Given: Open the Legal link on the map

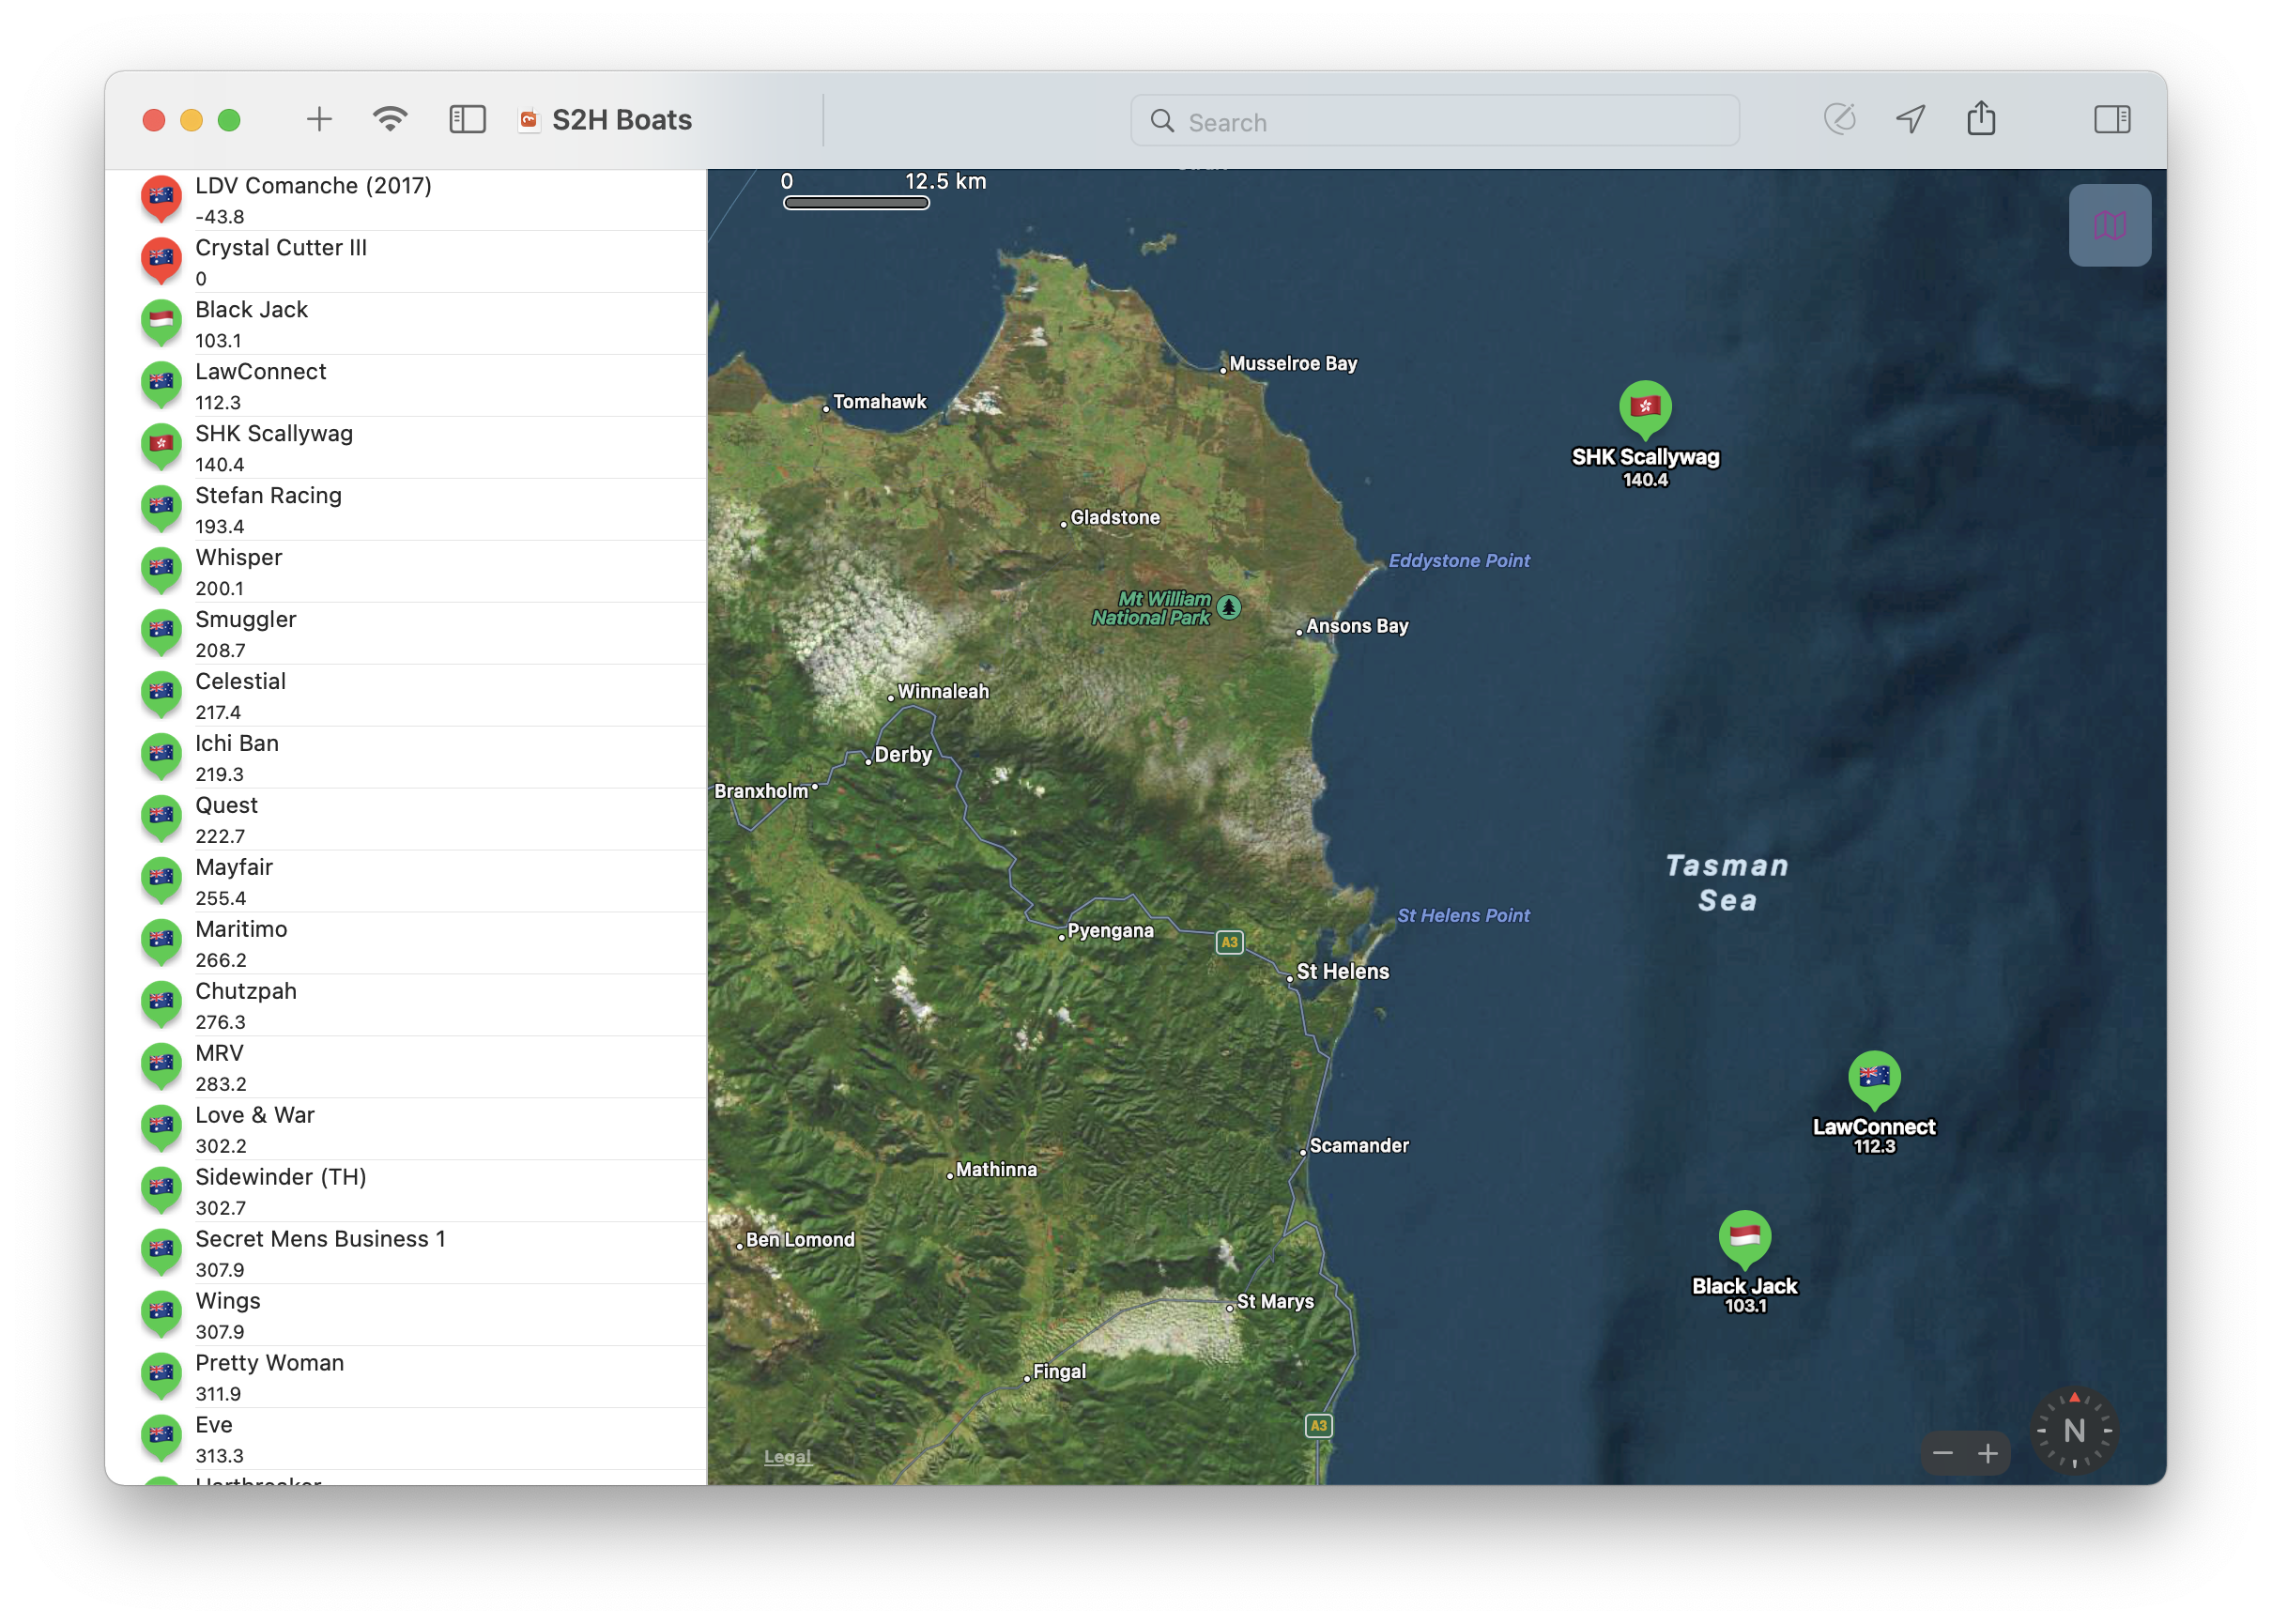Looking at the screenshot, I should coord(787,1456).
